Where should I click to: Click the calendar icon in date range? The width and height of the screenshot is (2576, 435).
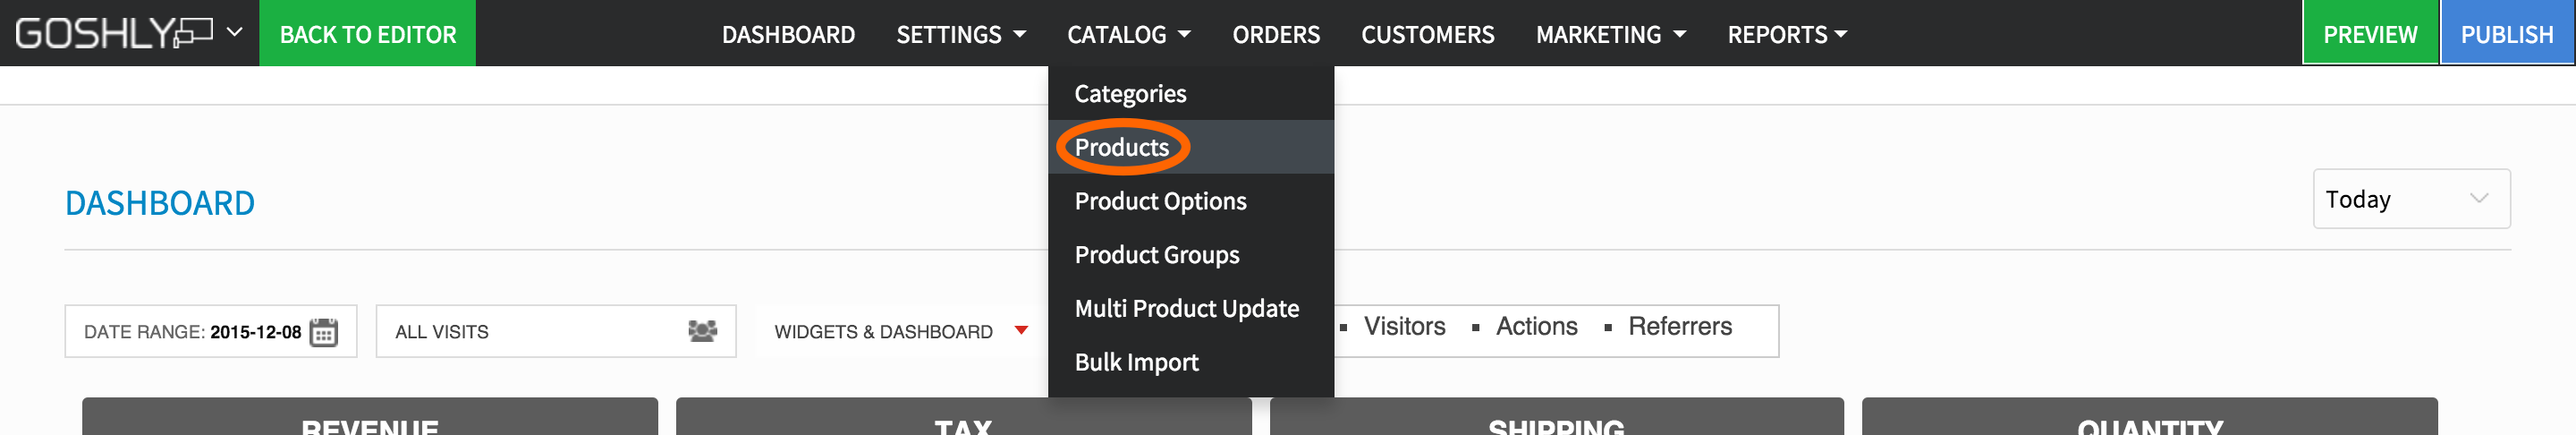[323, 332]
